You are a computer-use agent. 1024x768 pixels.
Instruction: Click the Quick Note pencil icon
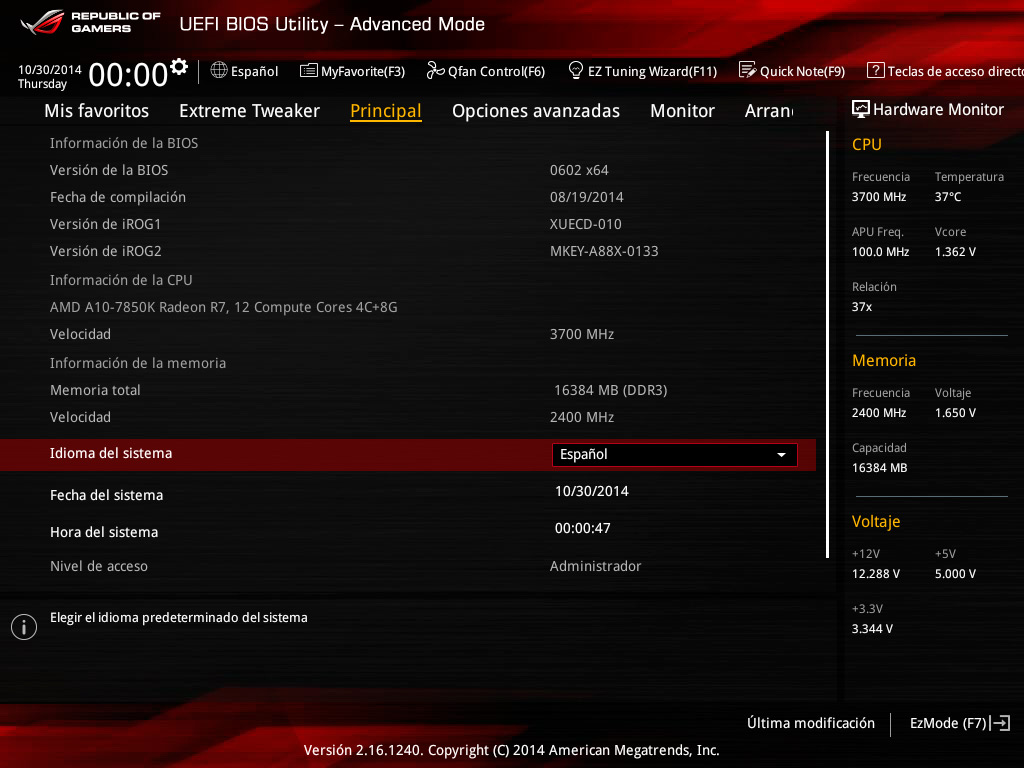747,71
